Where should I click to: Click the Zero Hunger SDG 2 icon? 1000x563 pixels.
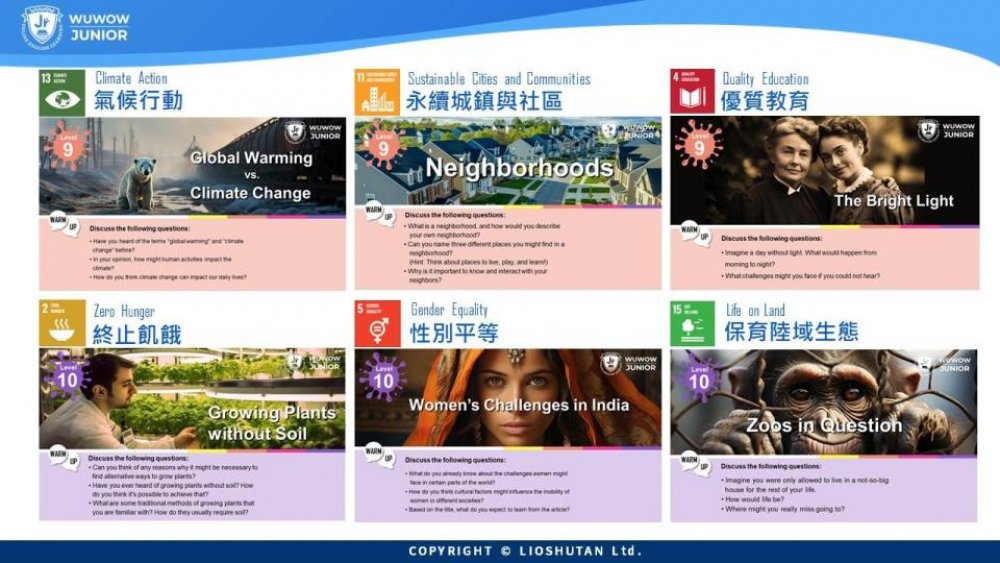click(x=62, y=324)
